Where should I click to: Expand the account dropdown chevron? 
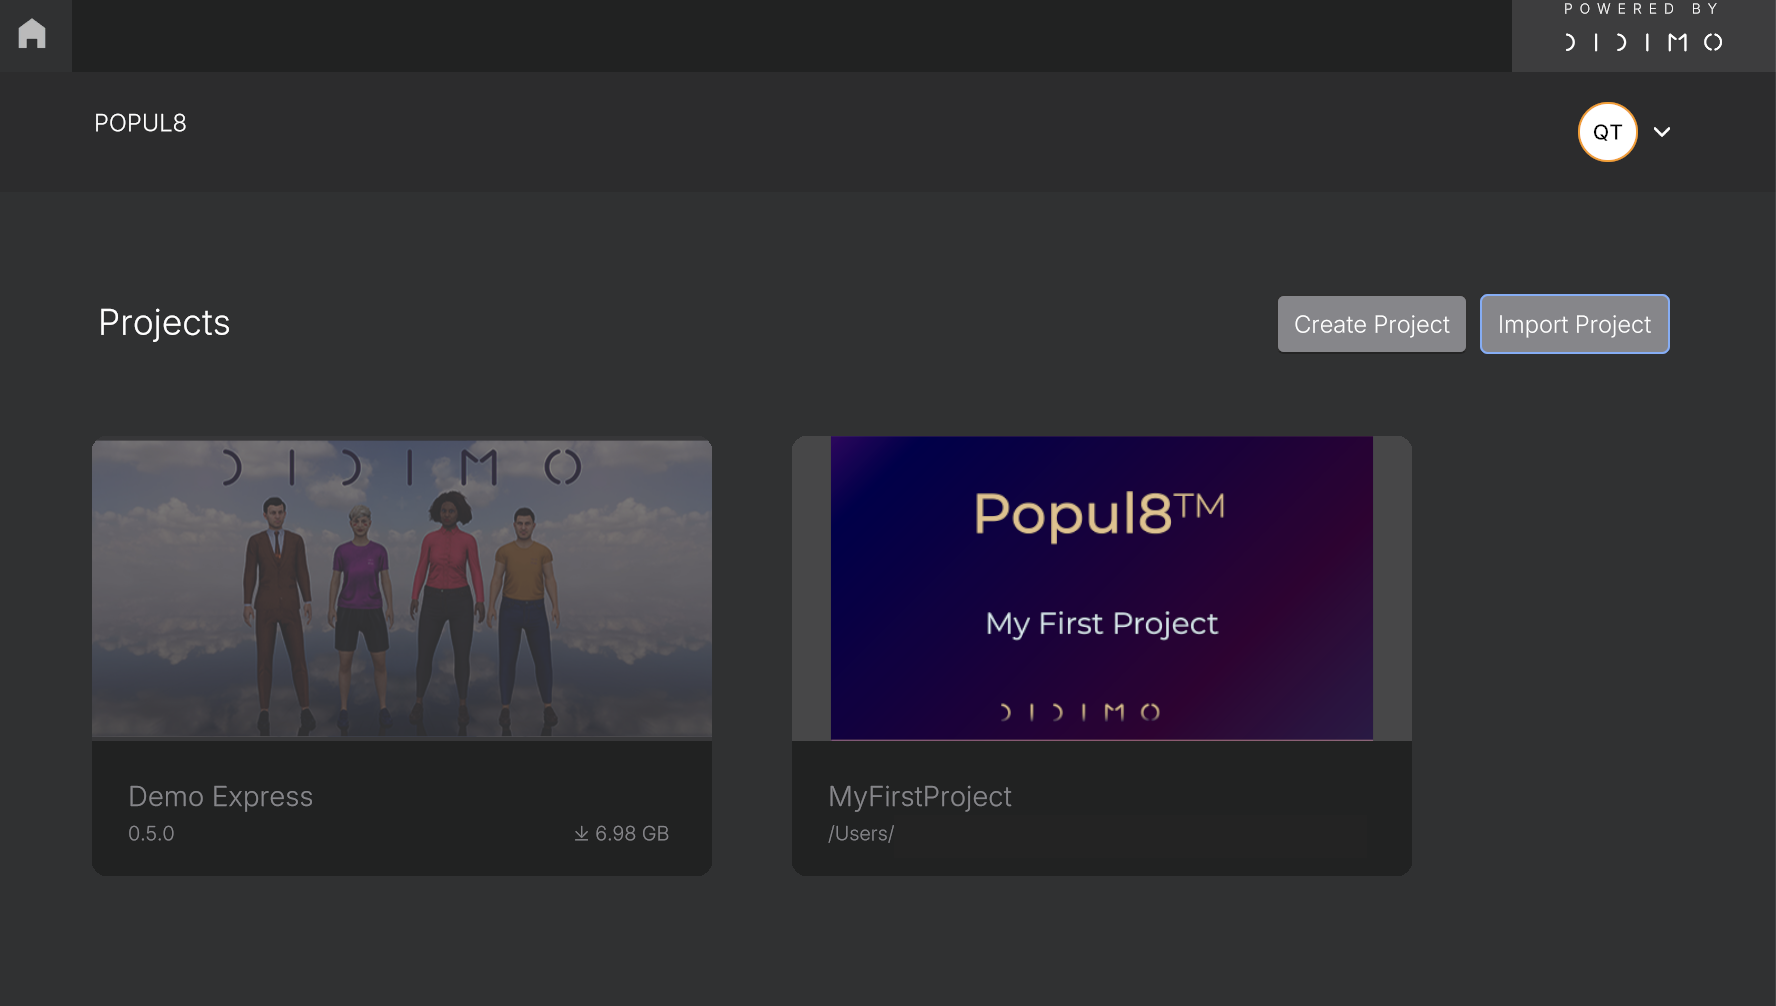1662,132
